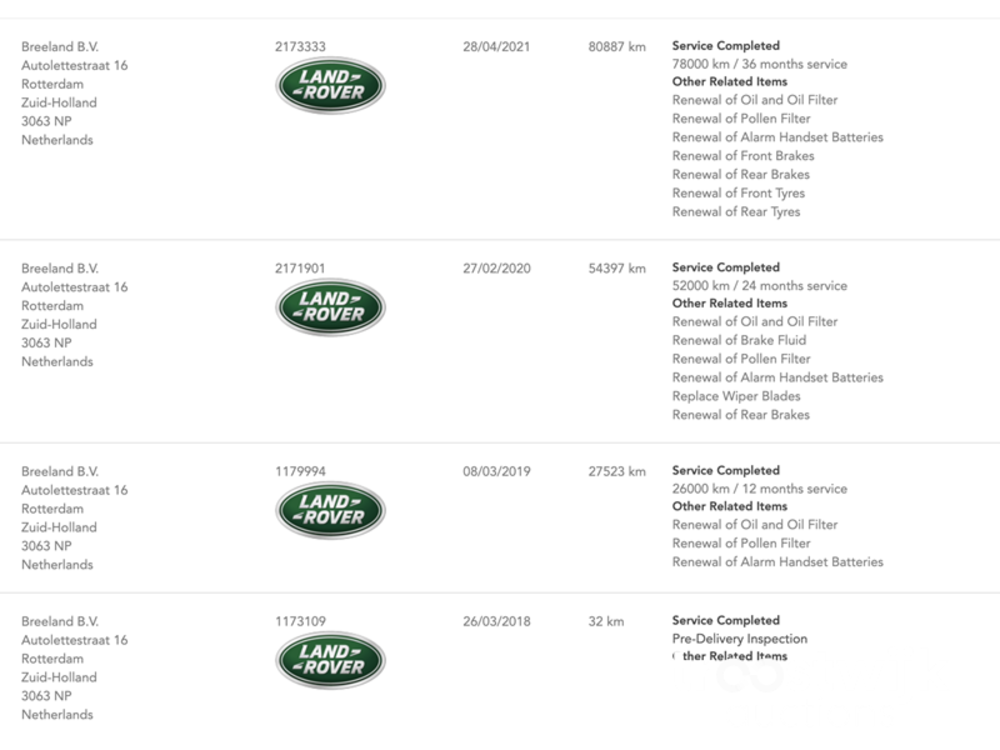Select service record number 2173333
Image resolution: width=1000 pixels, height=750 pixels.
pos(300,47)
